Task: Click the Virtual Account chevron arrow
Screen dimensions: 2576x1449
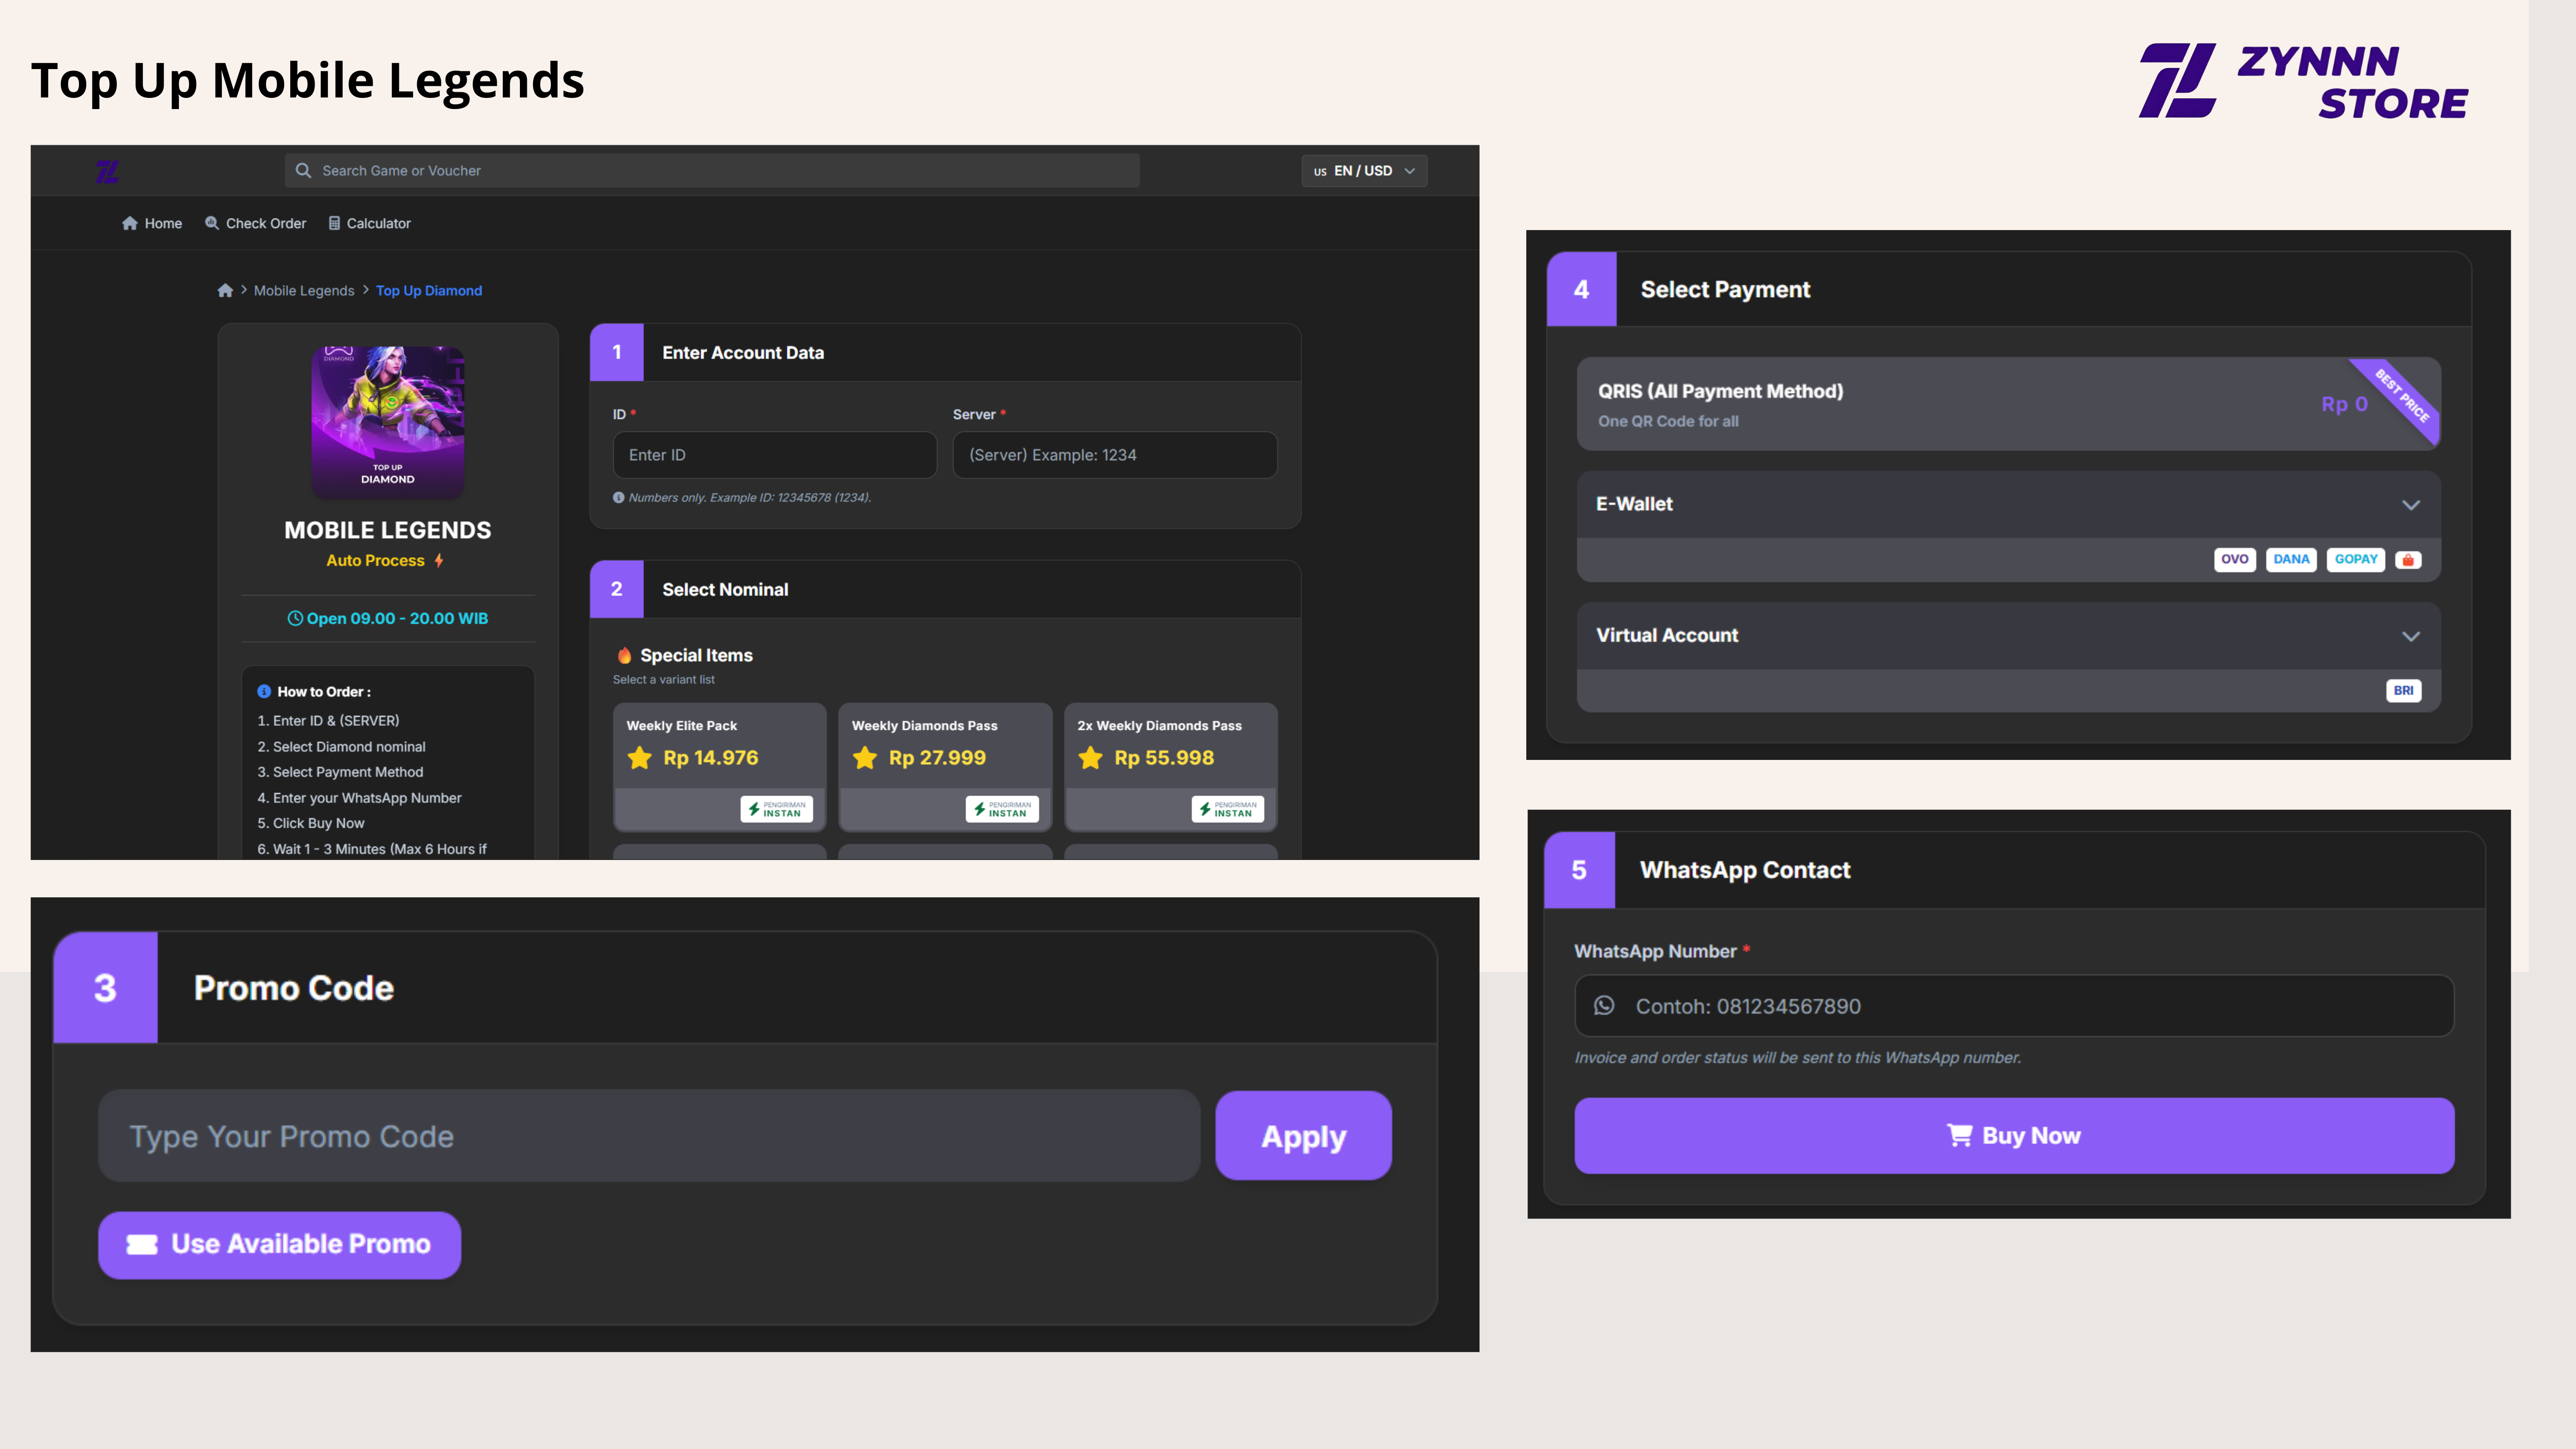Action: 2411,636
